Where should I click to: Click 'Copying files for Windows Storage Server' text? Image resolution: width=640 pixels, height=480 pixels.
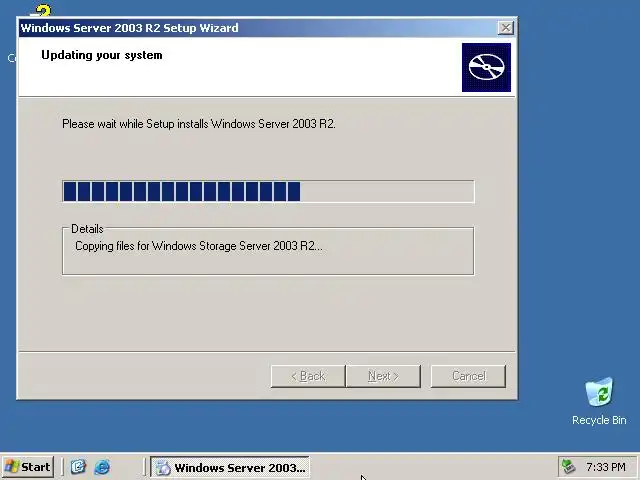199,246
